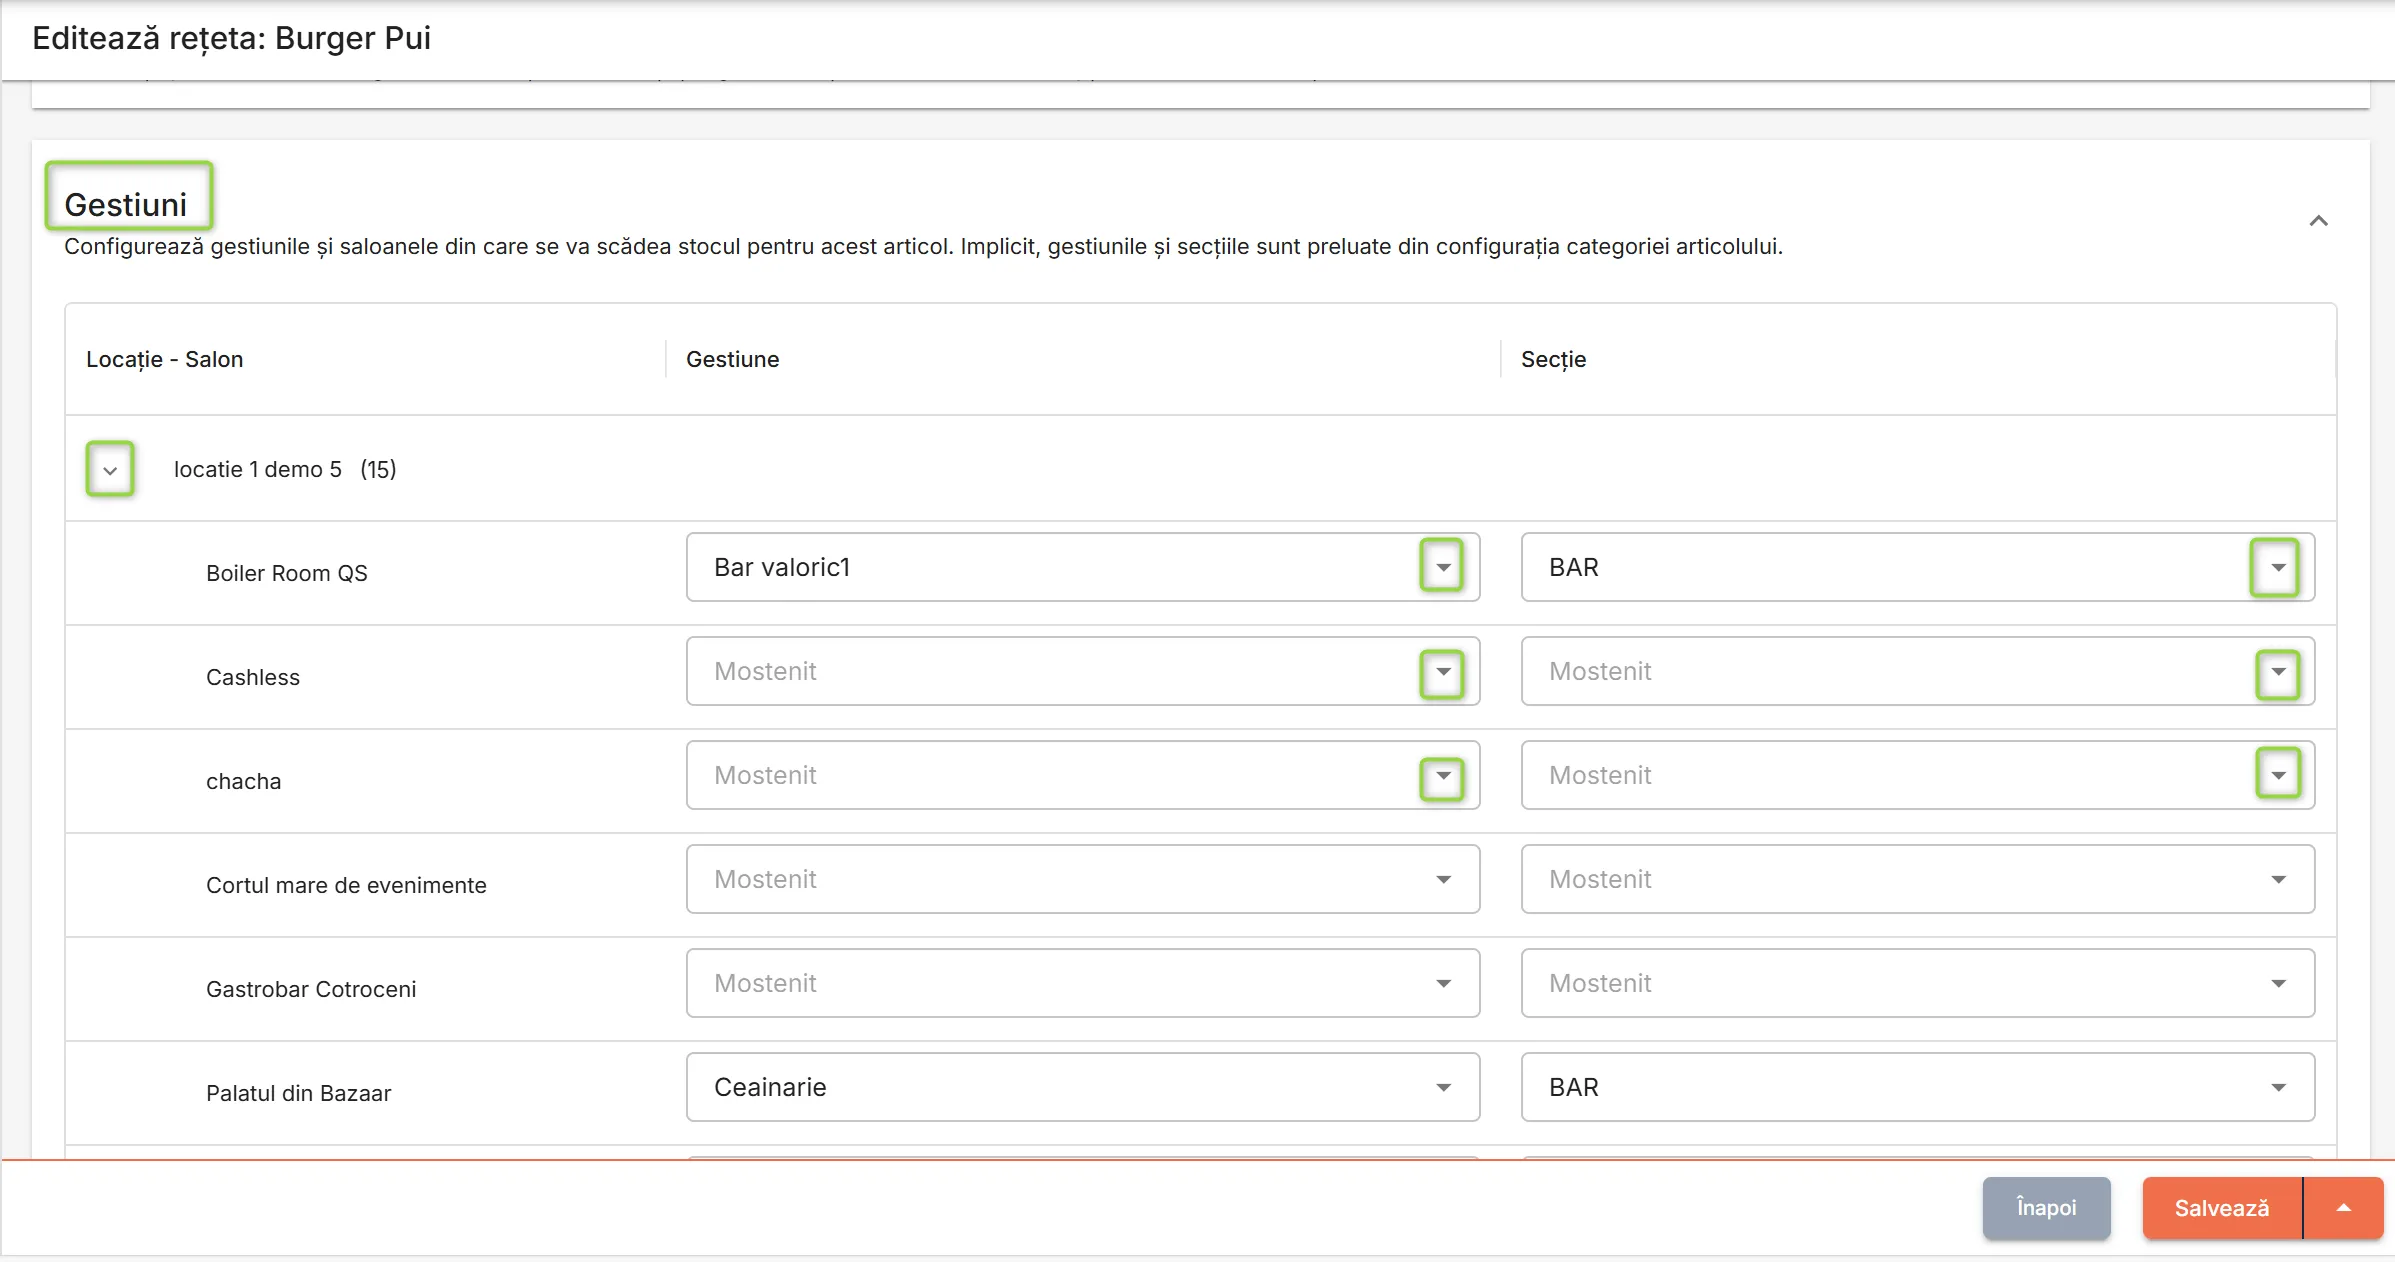Collapse the locatie 1 demo 5 group
This screenshot has height=1262, width=2395.
(x=110, y=469)
